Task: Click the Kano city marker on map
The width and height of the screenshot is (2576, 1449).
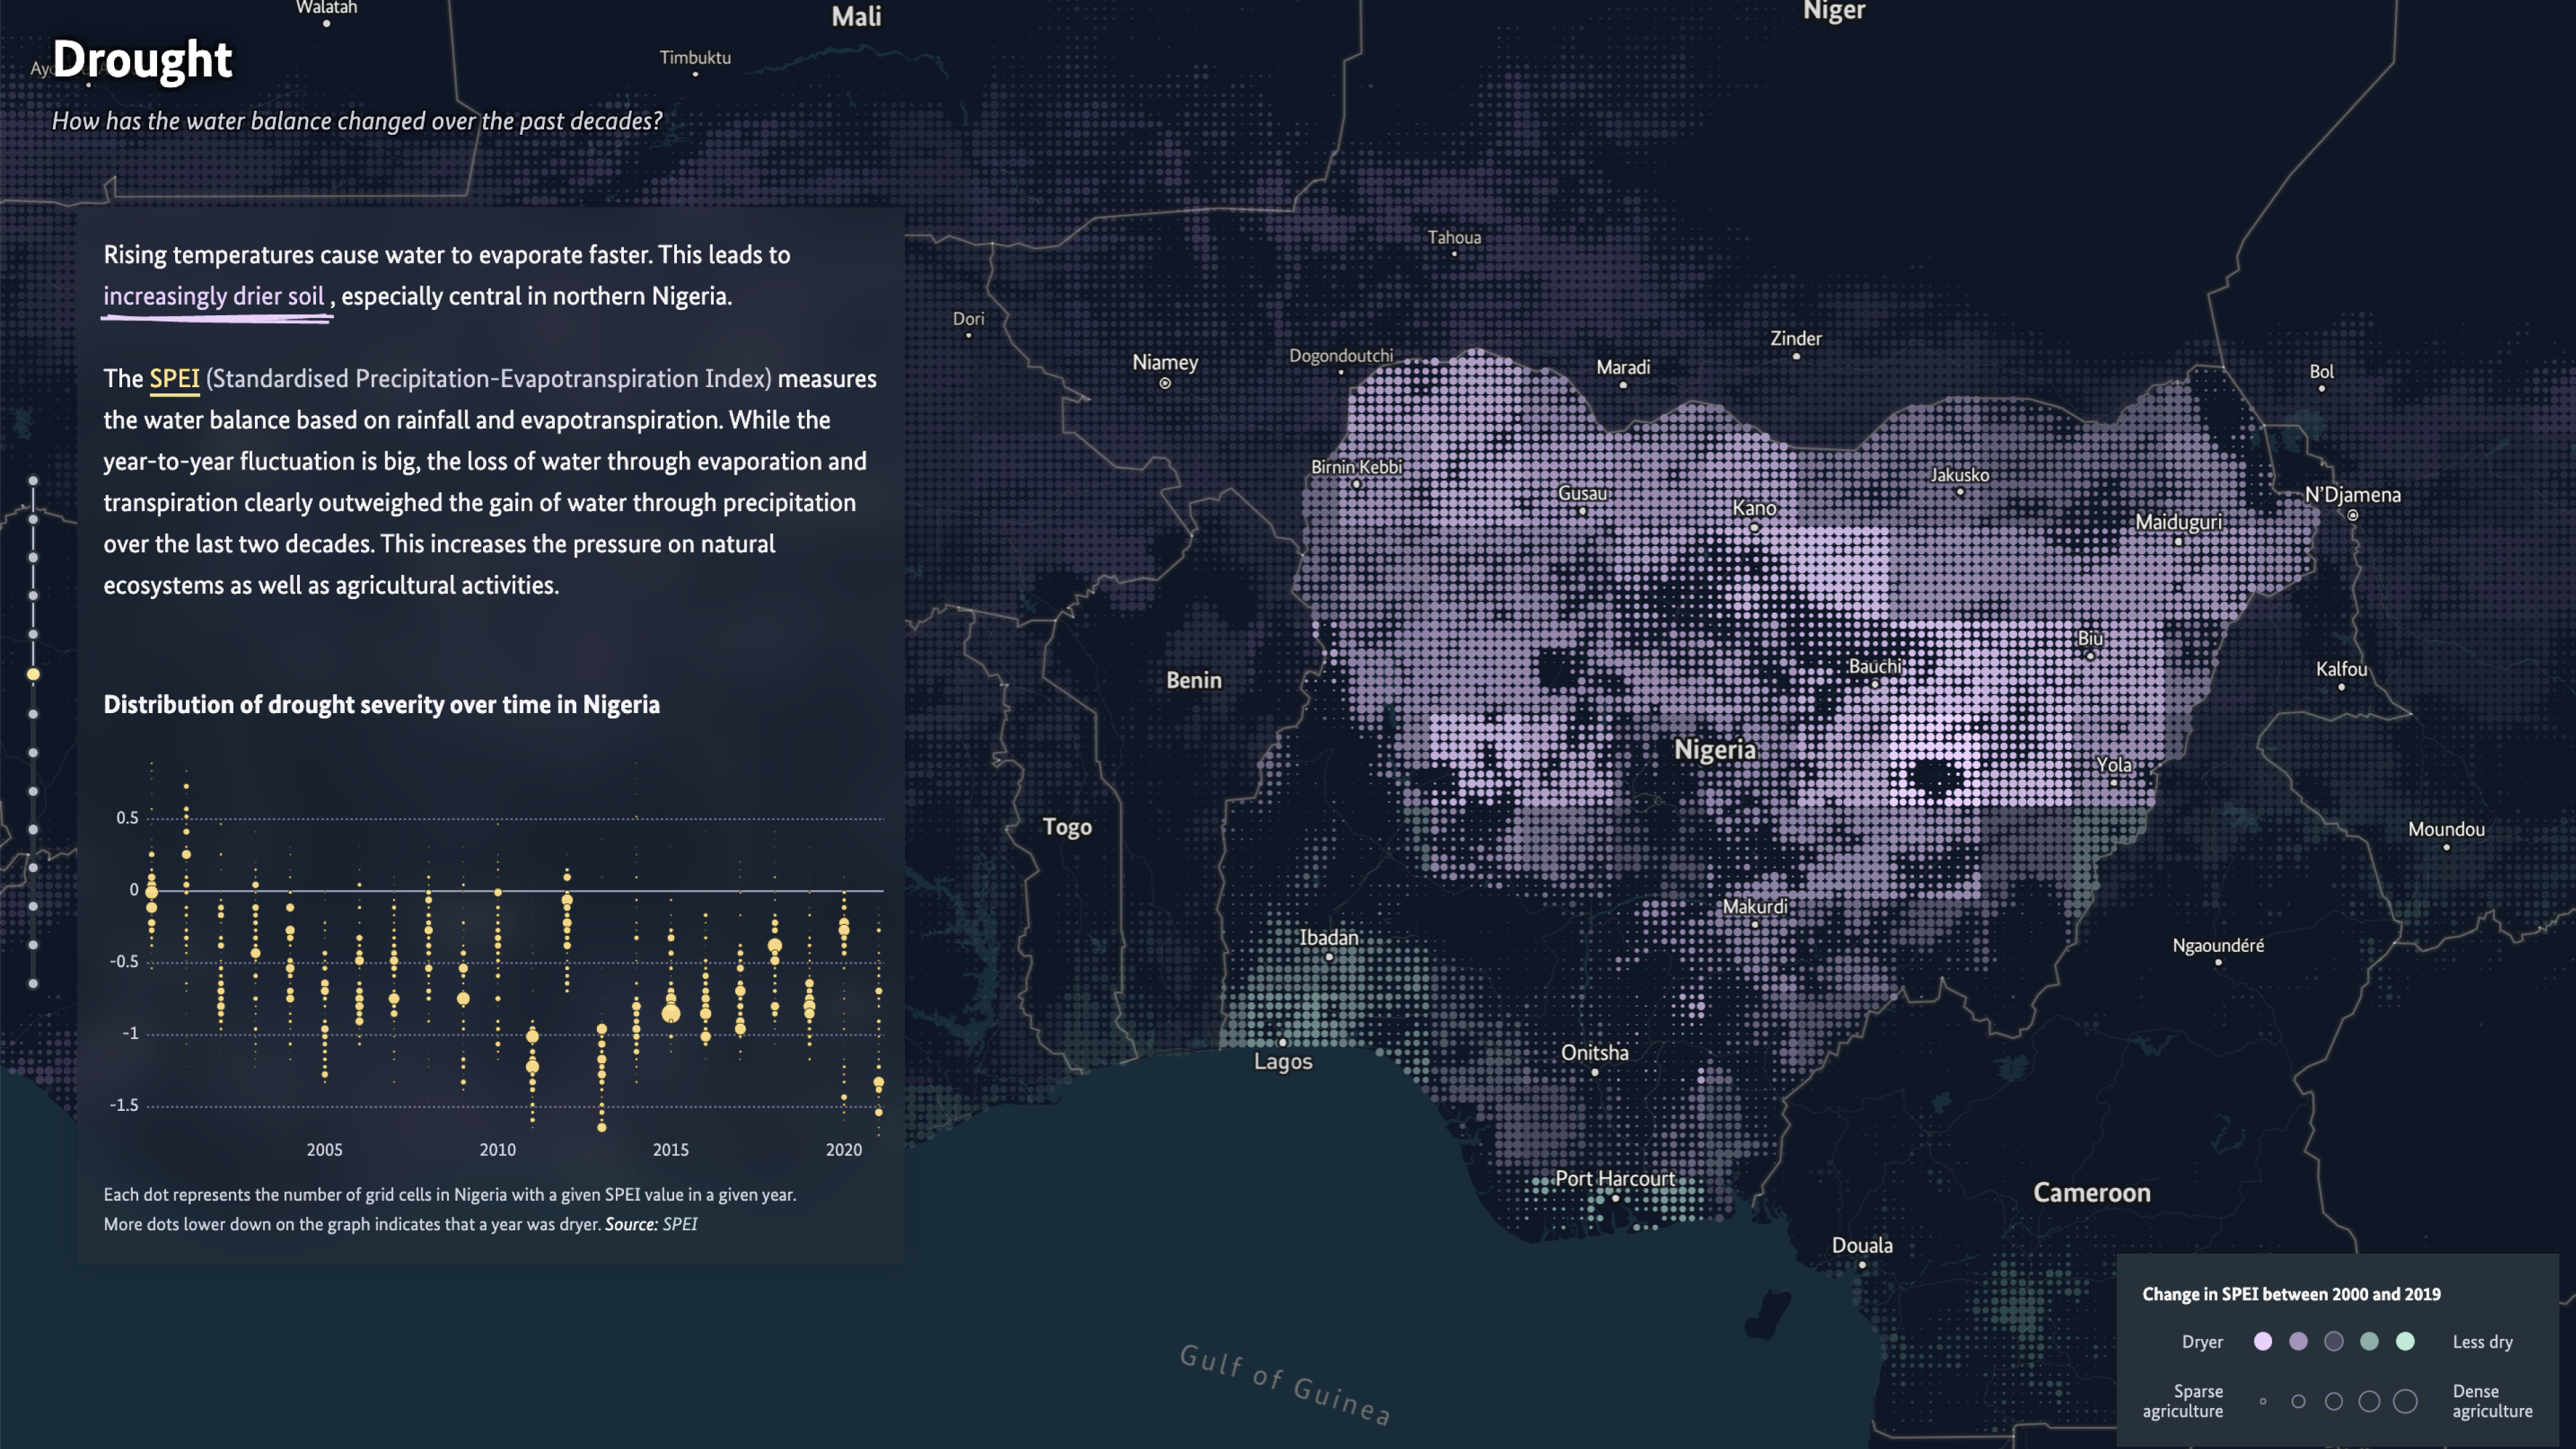Action: pyautogui.click(x=1754, y=527)
